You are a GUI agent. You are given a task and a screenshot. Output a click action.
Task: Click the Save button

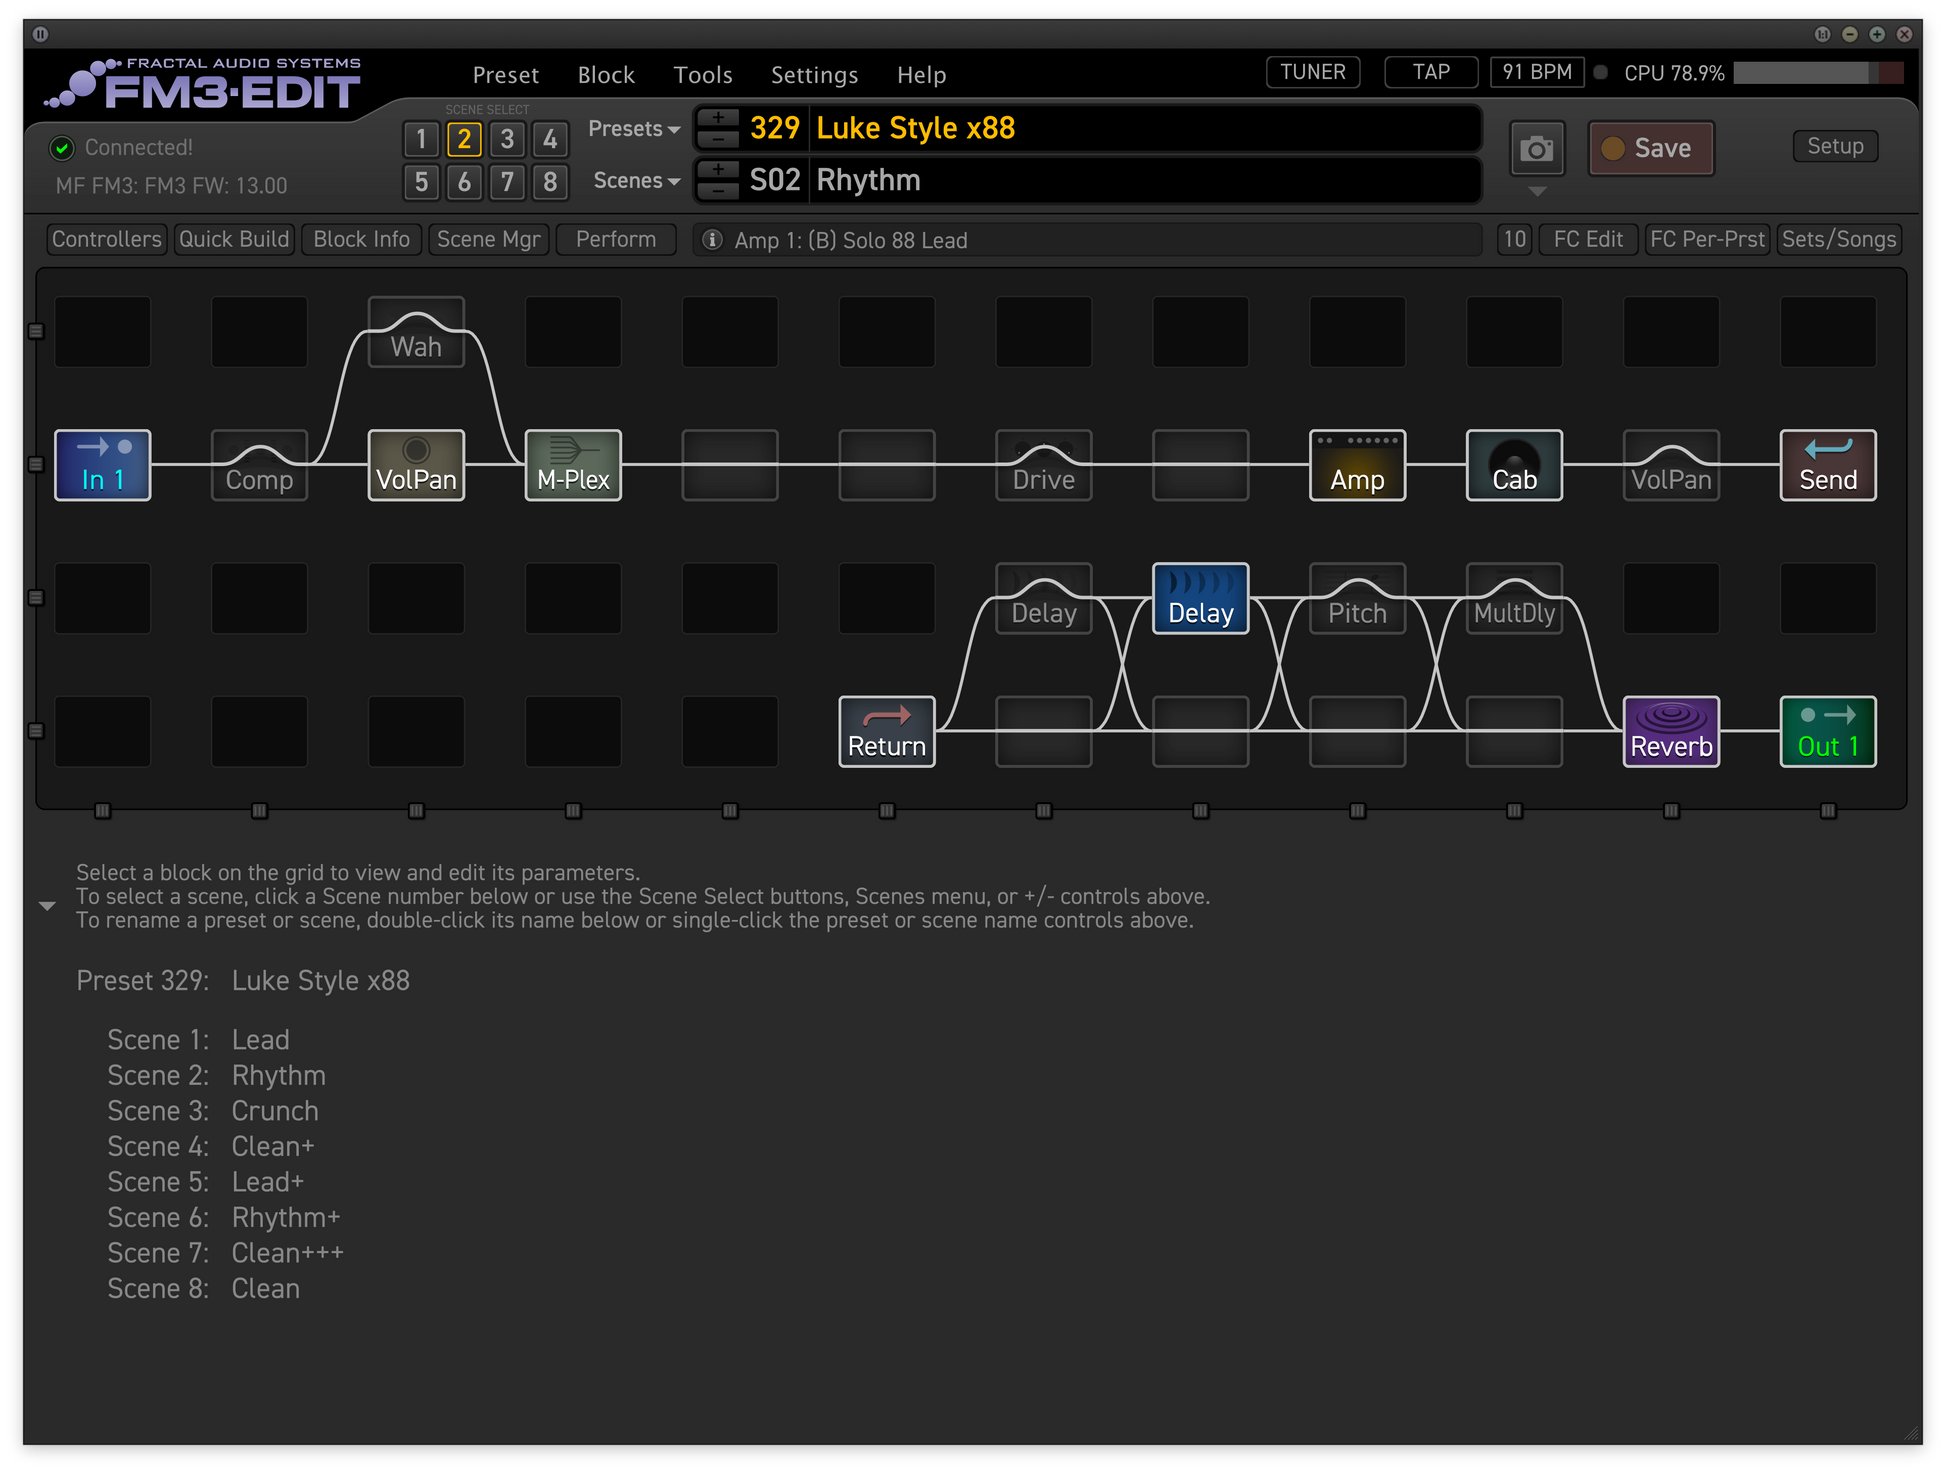1651,148
